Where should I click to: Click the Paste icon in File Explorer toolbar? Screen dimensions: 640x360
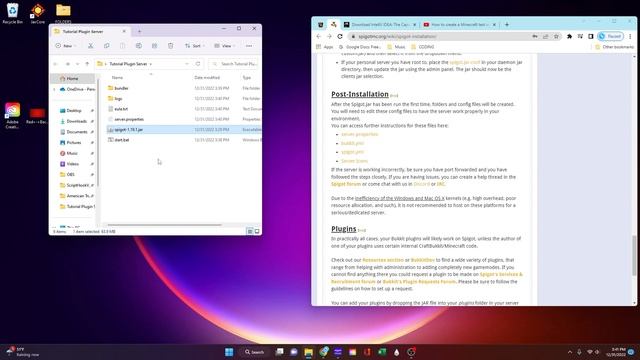tap(122, 46)
